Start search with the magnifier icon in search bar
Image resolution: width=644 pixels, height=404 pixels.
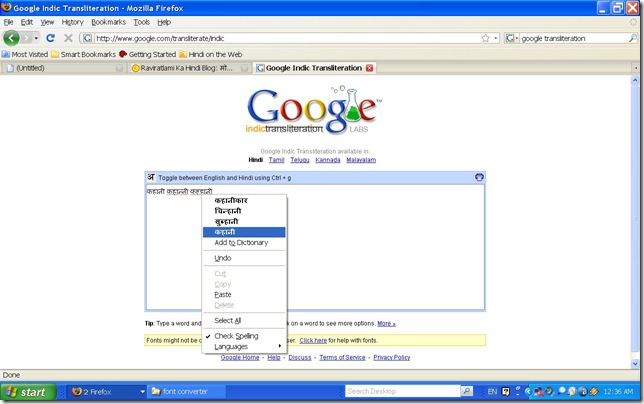[632, 38]
